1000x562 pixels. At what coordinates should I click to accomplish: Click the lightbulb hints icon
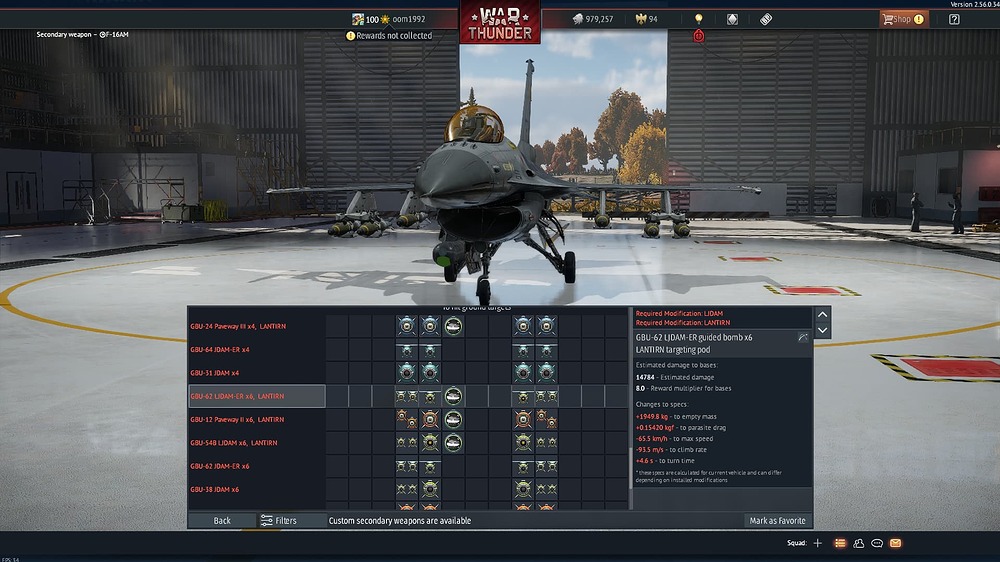pyautogui.click(x=698, y=18)
